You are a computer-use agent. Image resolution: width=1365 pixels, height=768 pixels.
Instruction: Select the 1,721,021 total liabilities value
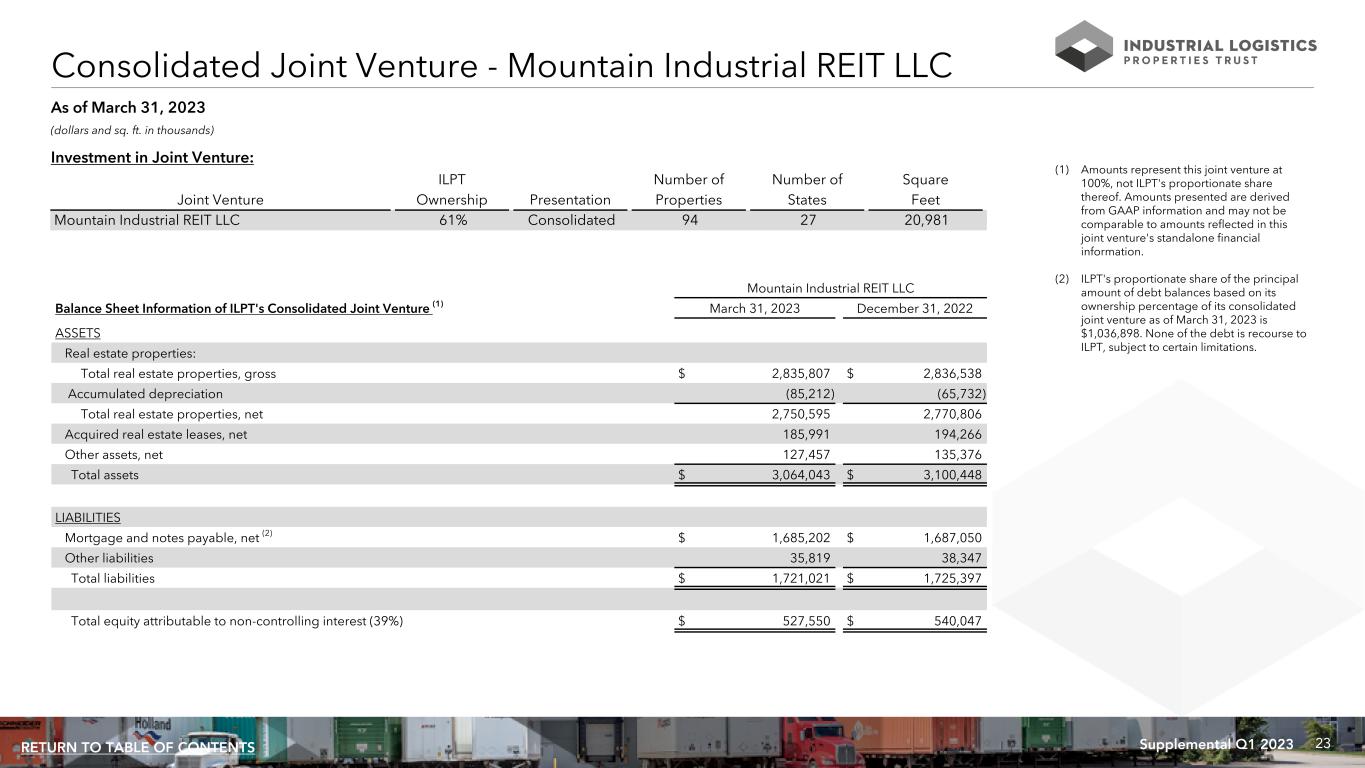pyautogui.click(x=801, y=578)
